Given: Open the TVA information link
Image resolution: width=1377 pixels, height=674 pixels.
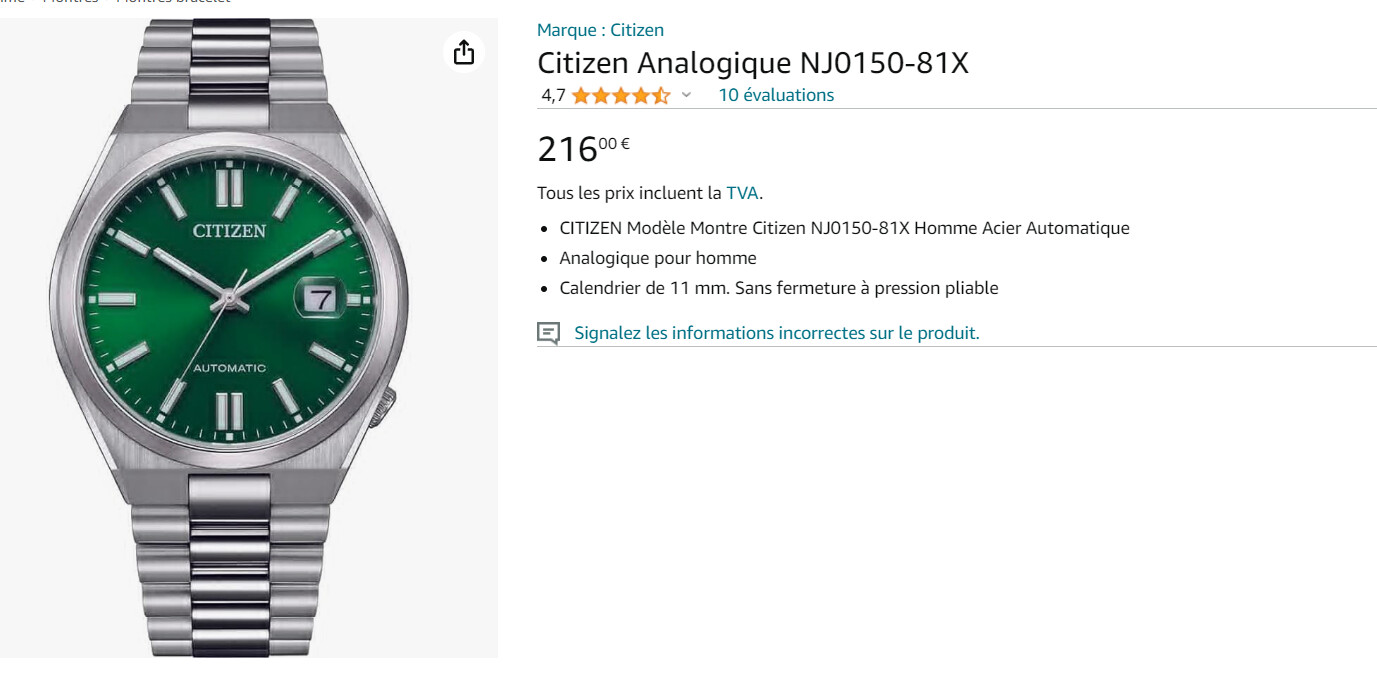Looking at the screenshot, I should tap(742, 193).
